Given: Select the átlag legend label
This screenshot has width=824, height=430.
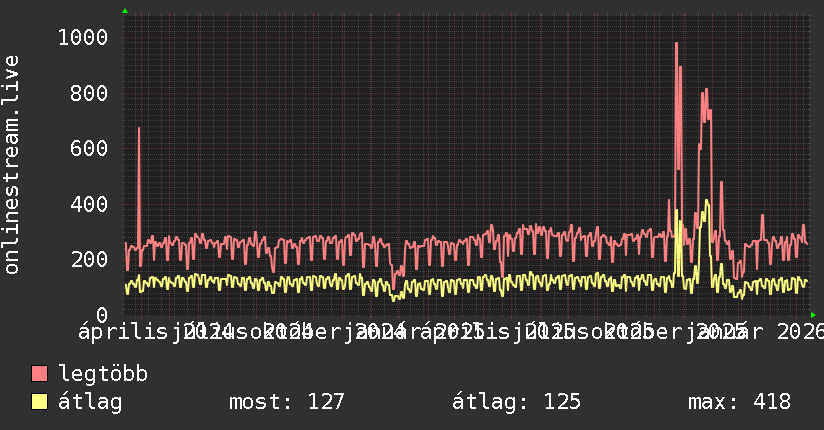Looking at the screenshot, I should 90,402.
